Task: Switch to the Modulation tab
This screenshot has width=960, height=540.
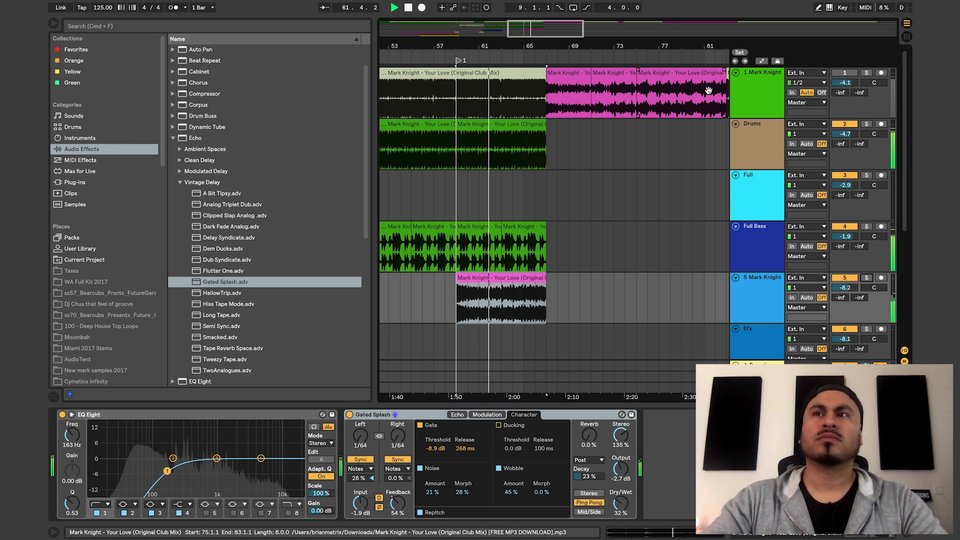Action: [x=487, y=414]
